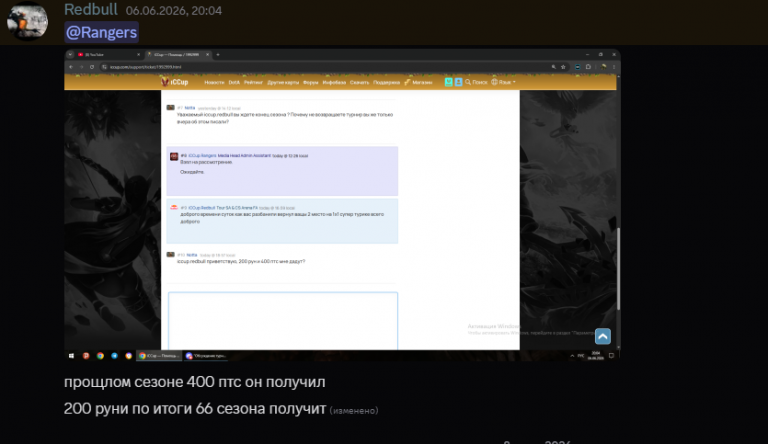This screenshot has width=768, height=444.
Task: Click the message timestamp 06.06.2026, 20:04
Action: point(173,11)
